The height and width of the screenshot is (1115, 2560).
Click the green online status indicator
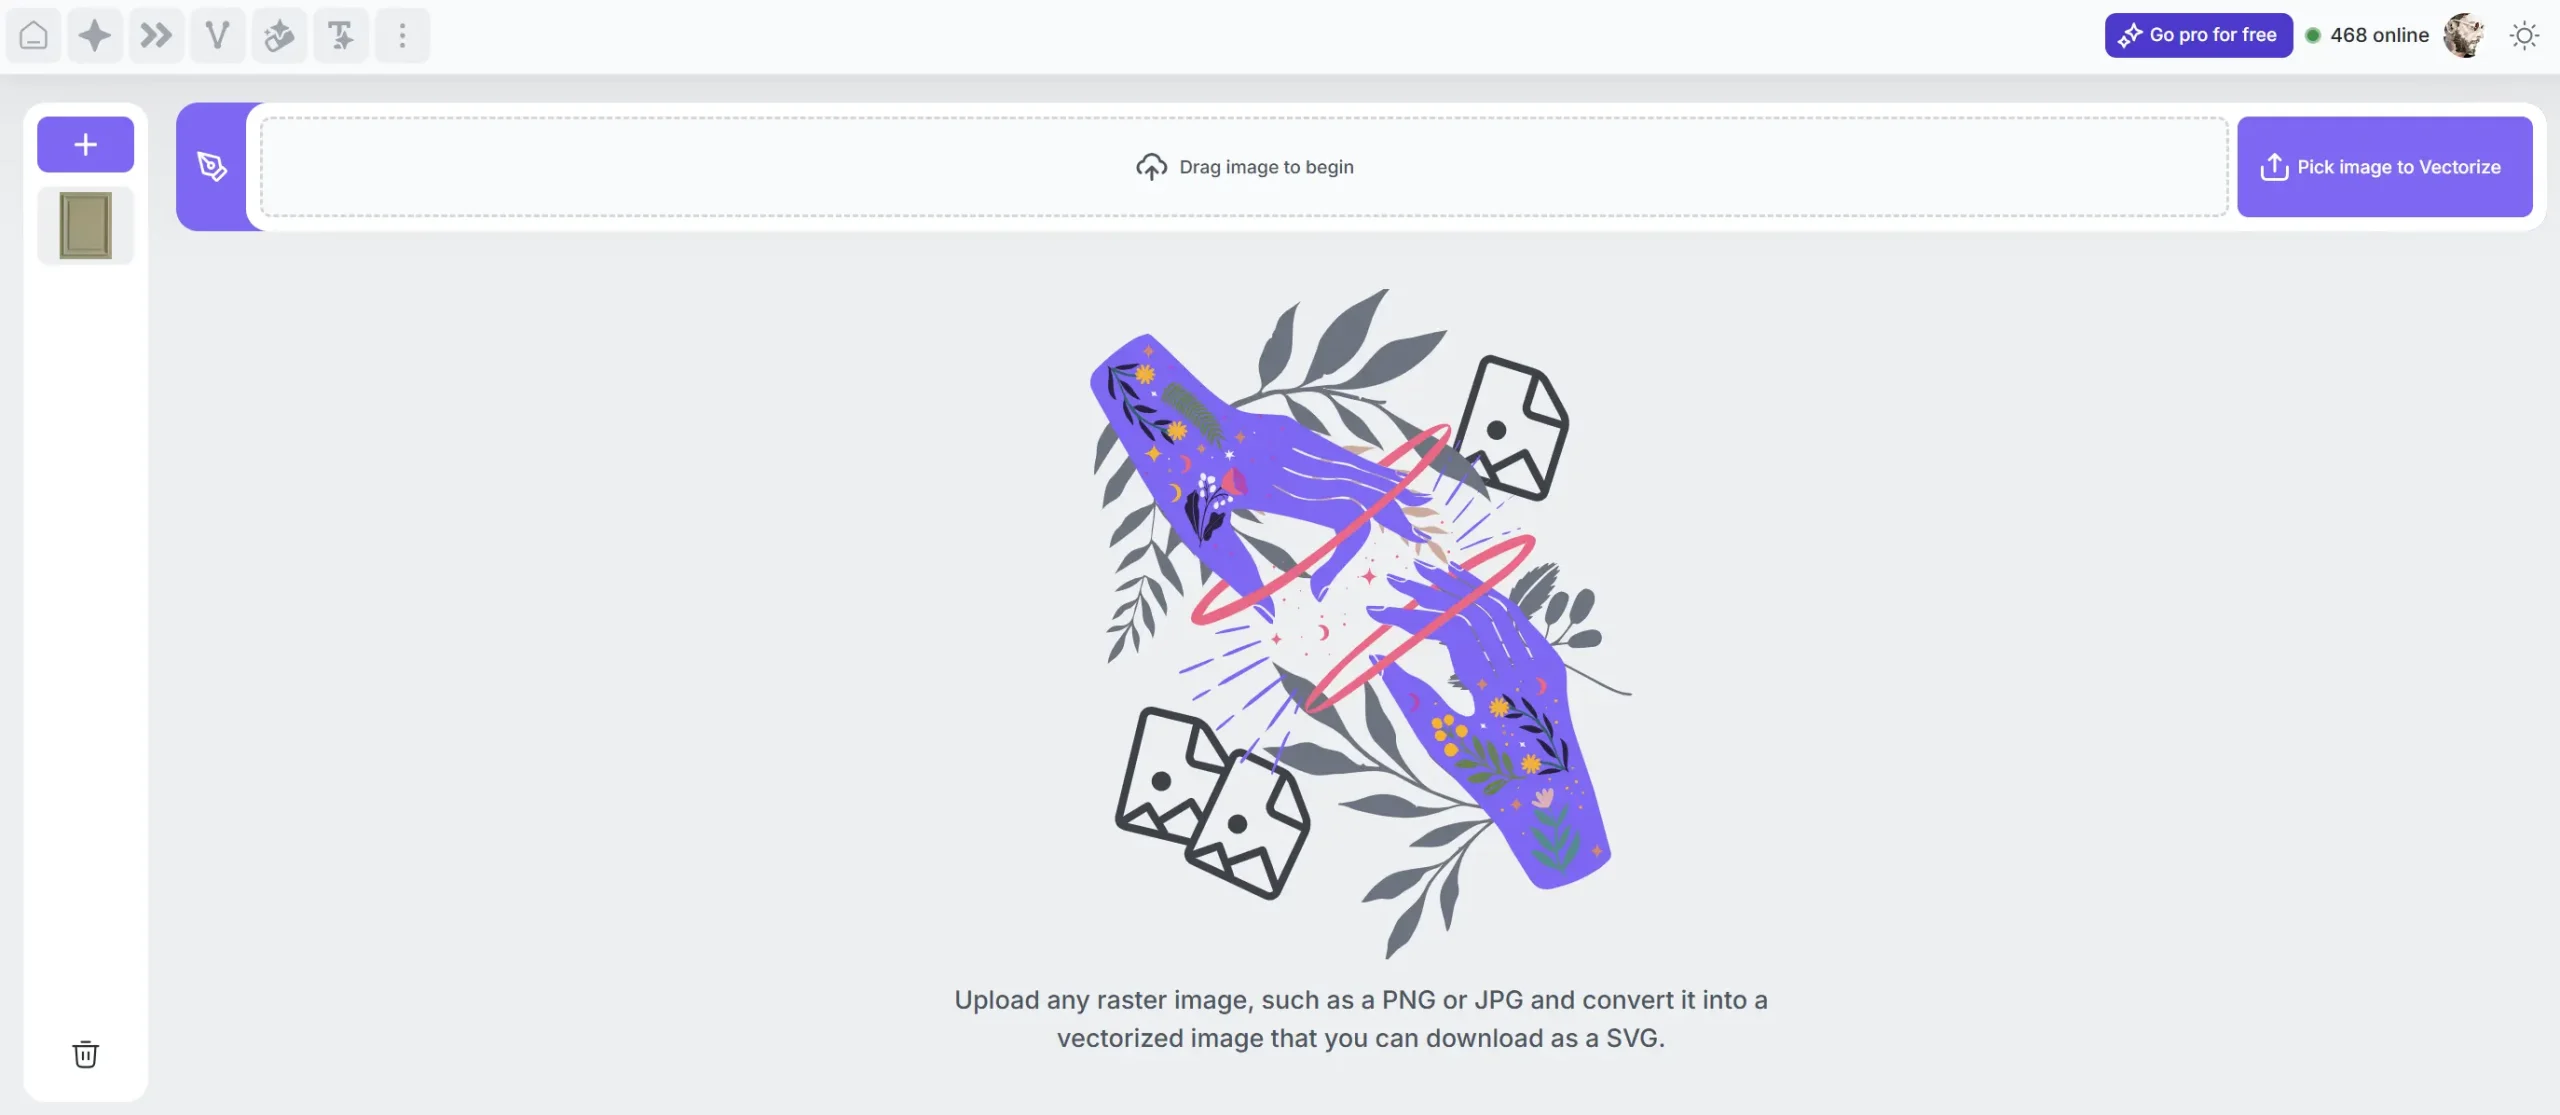click(2314, 35)
